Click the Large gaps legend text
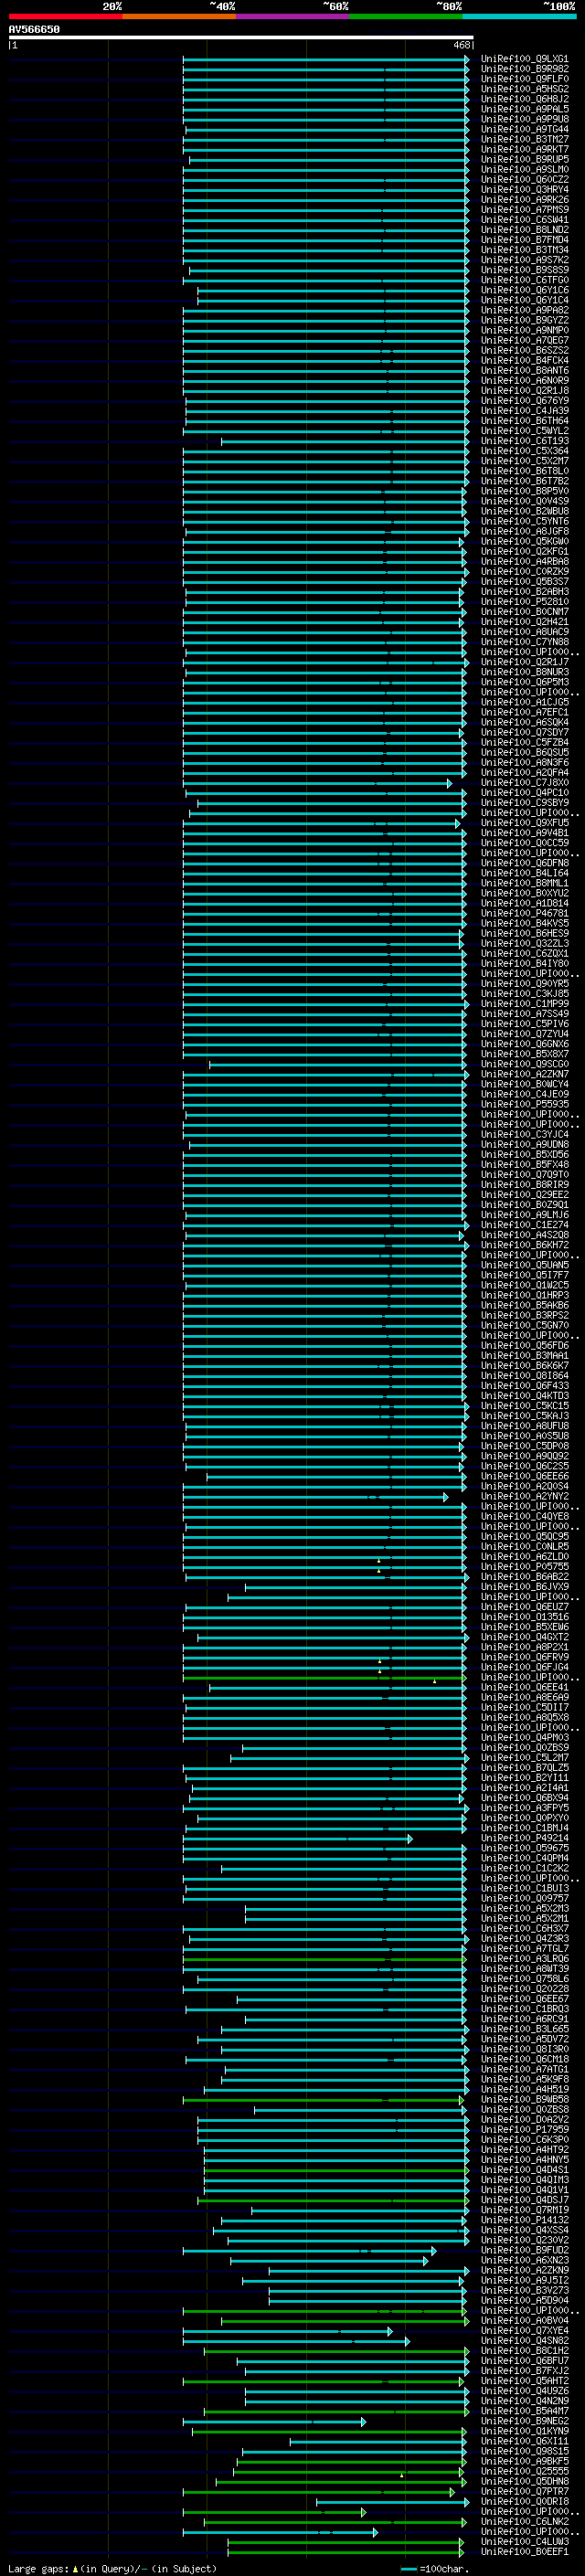The image size is (585, 2576). coord(111,2568)
